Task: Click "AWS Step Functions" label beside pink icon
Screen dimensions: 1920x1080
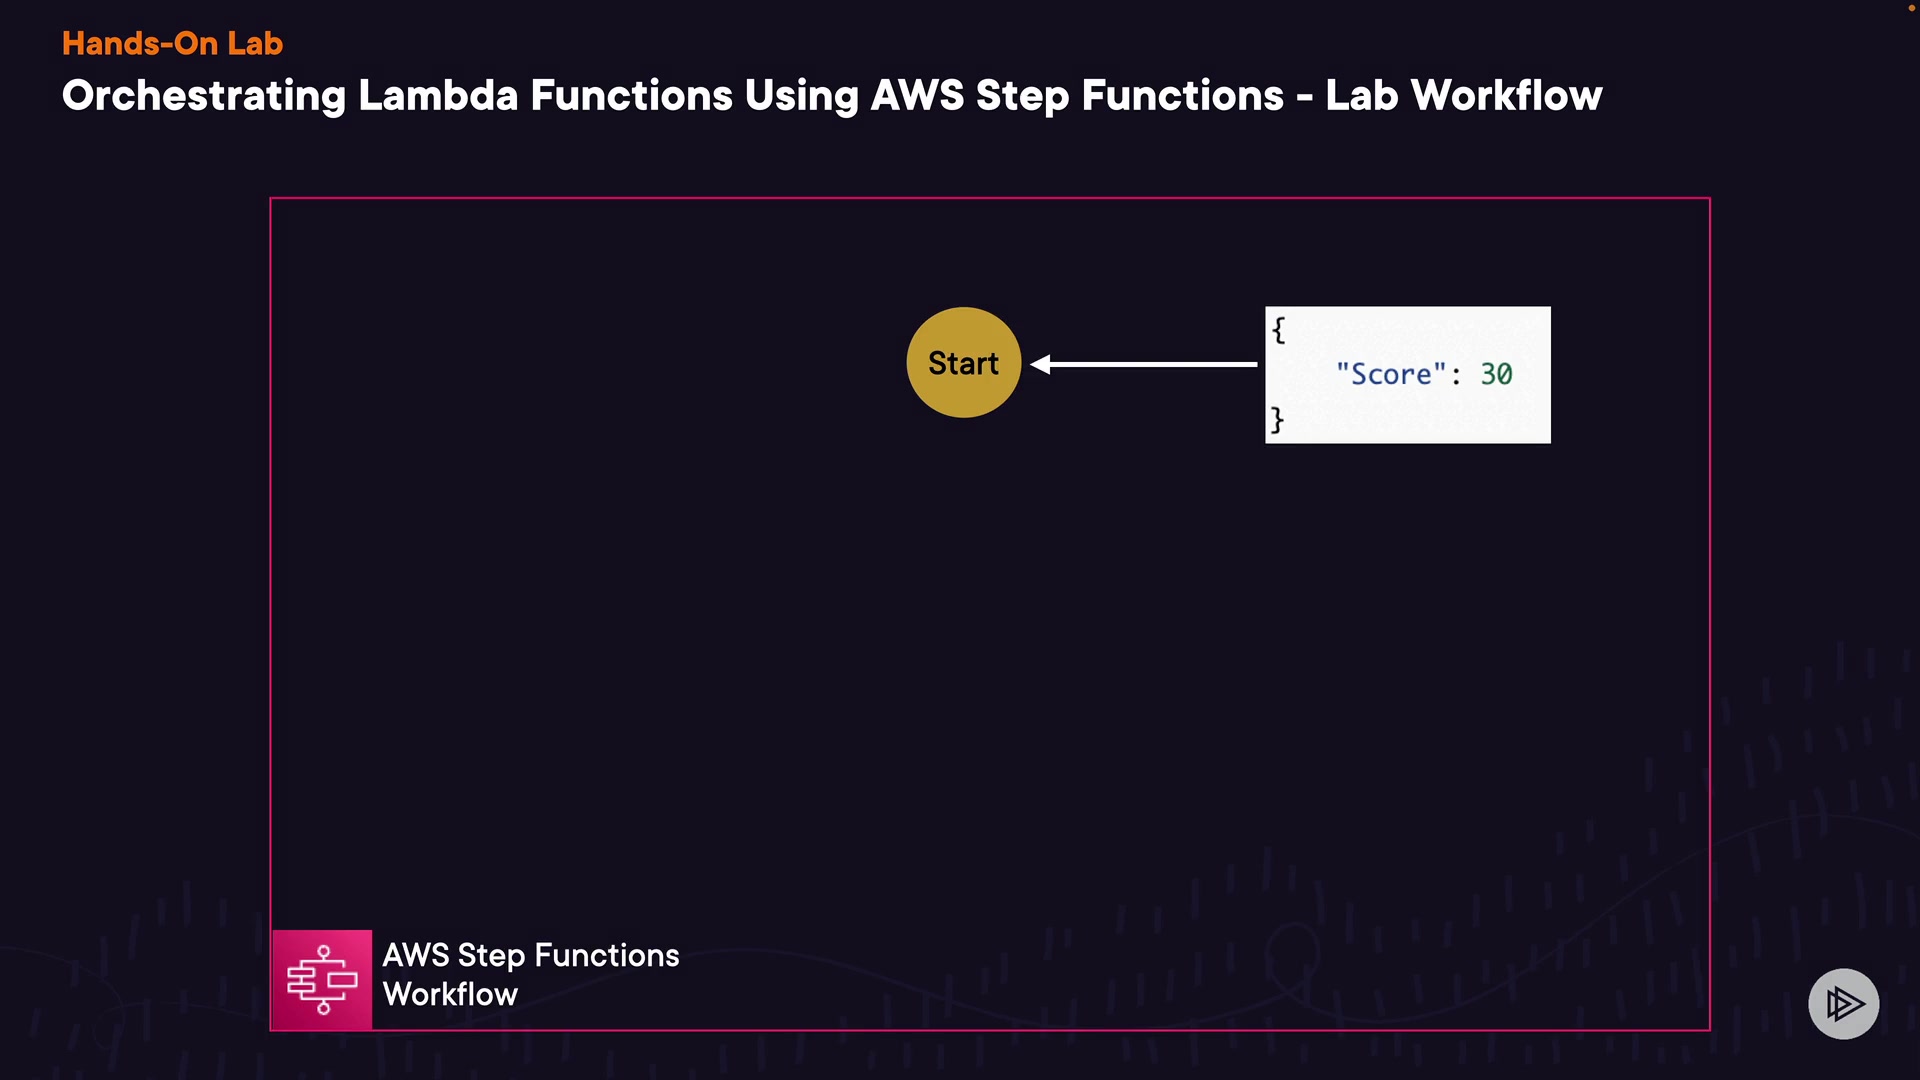Action: 530,955
